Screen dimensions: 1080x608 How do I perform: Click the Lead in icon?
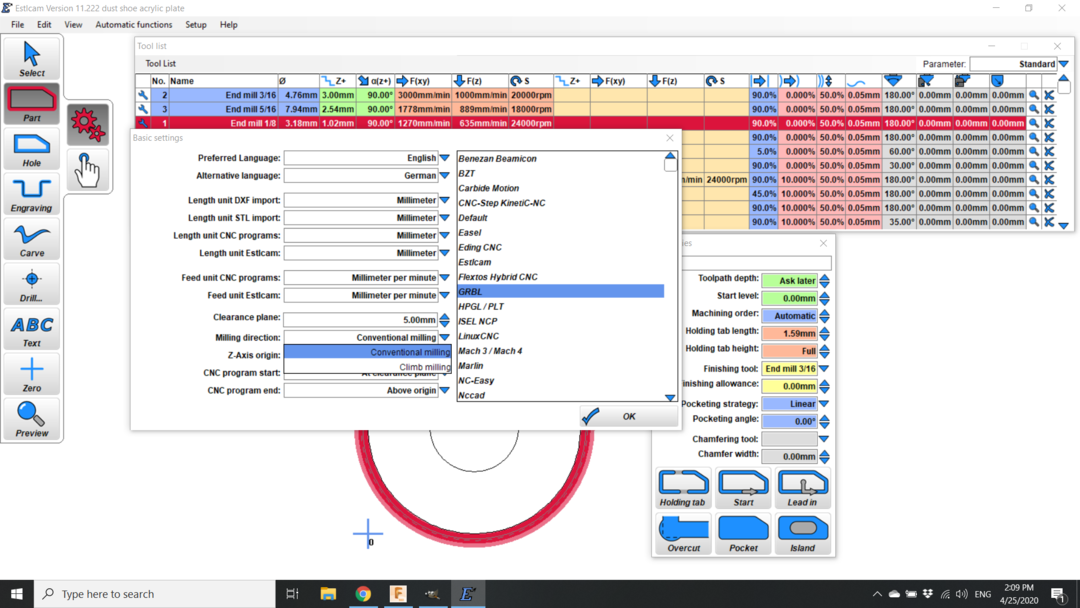point(802,488)
